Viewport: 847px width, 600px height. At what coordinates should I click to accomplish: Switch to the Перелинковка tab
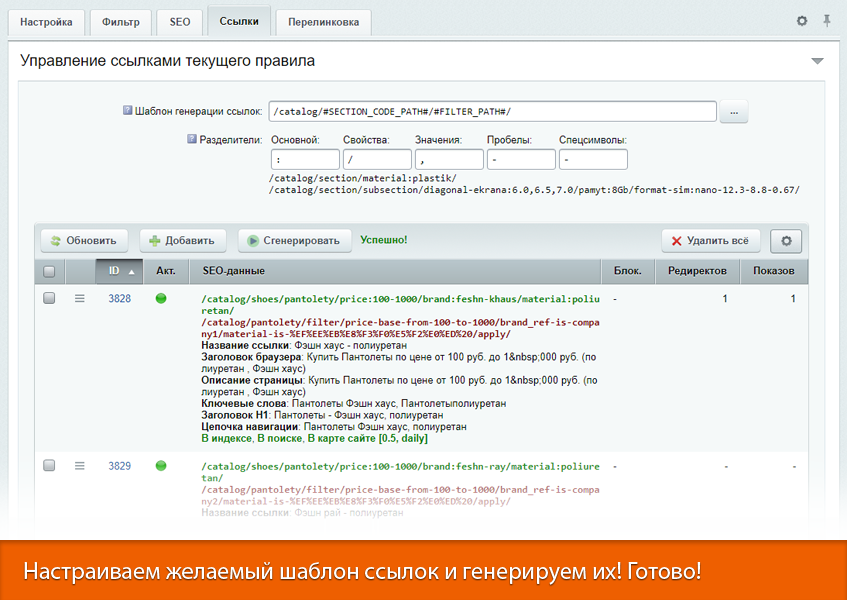point(323,22)
